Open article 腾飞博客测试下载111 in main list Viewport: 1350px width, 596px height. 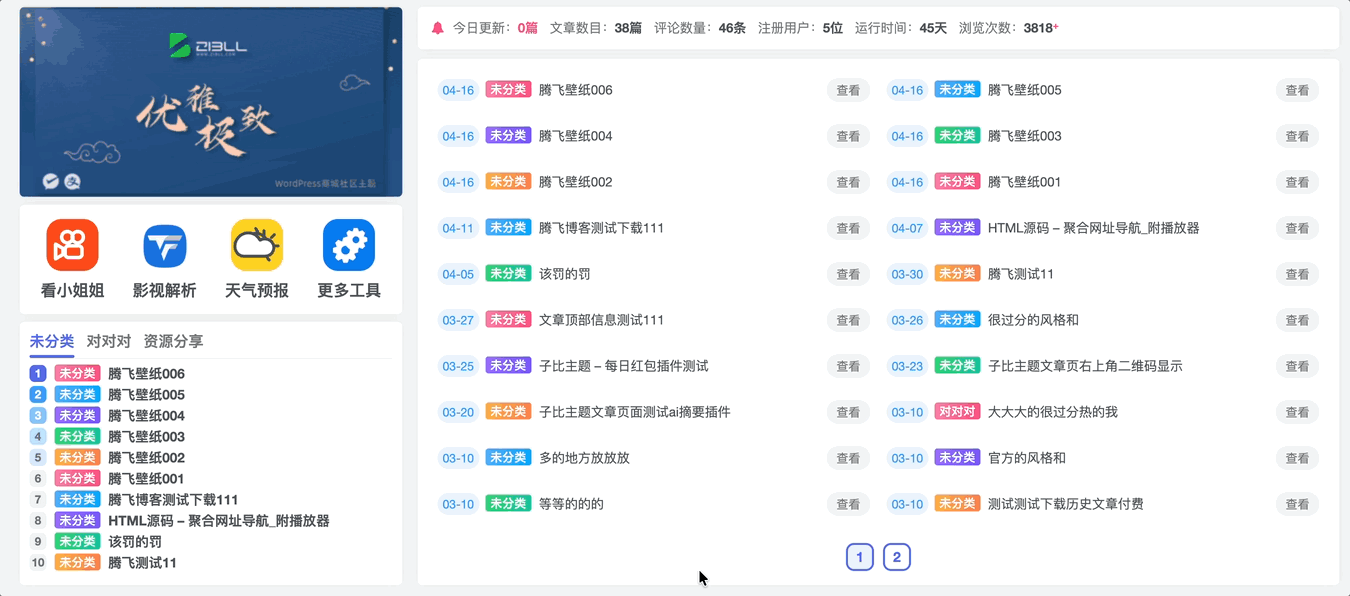tap(601, 228)
